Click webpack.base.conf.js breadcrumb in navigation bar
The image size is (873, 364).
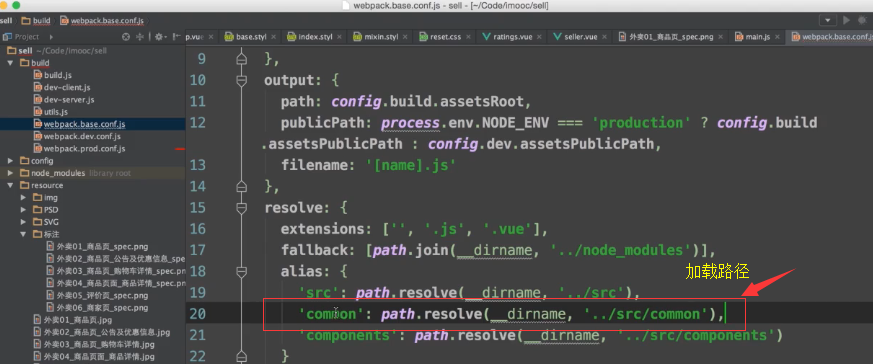[x=102, y=21]
